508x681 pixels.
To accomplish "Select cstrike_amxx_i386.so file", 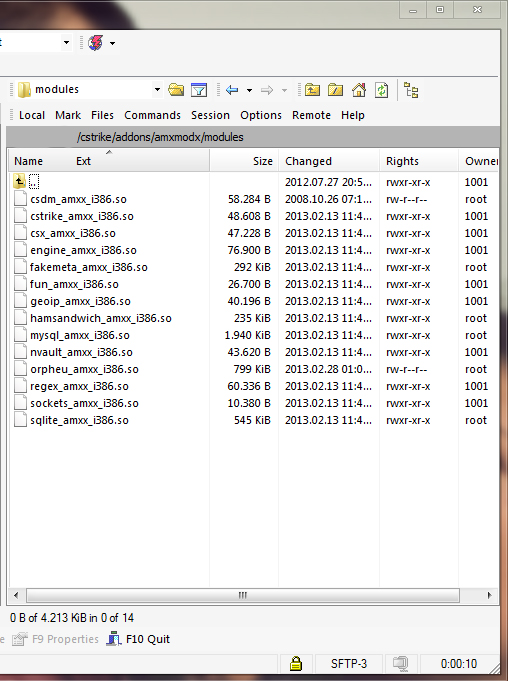I will click(x=82, y=216).
